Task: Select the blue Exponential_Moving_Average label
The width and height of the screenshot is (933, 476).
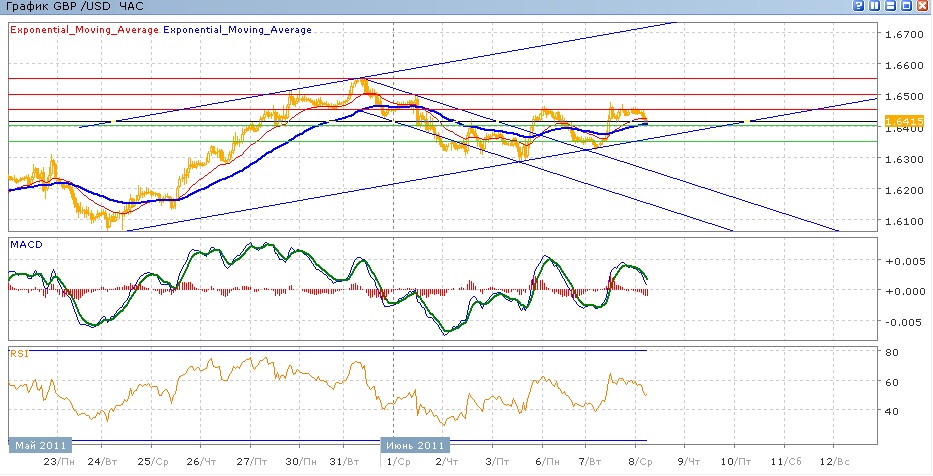Action: [x=237, y=30]
